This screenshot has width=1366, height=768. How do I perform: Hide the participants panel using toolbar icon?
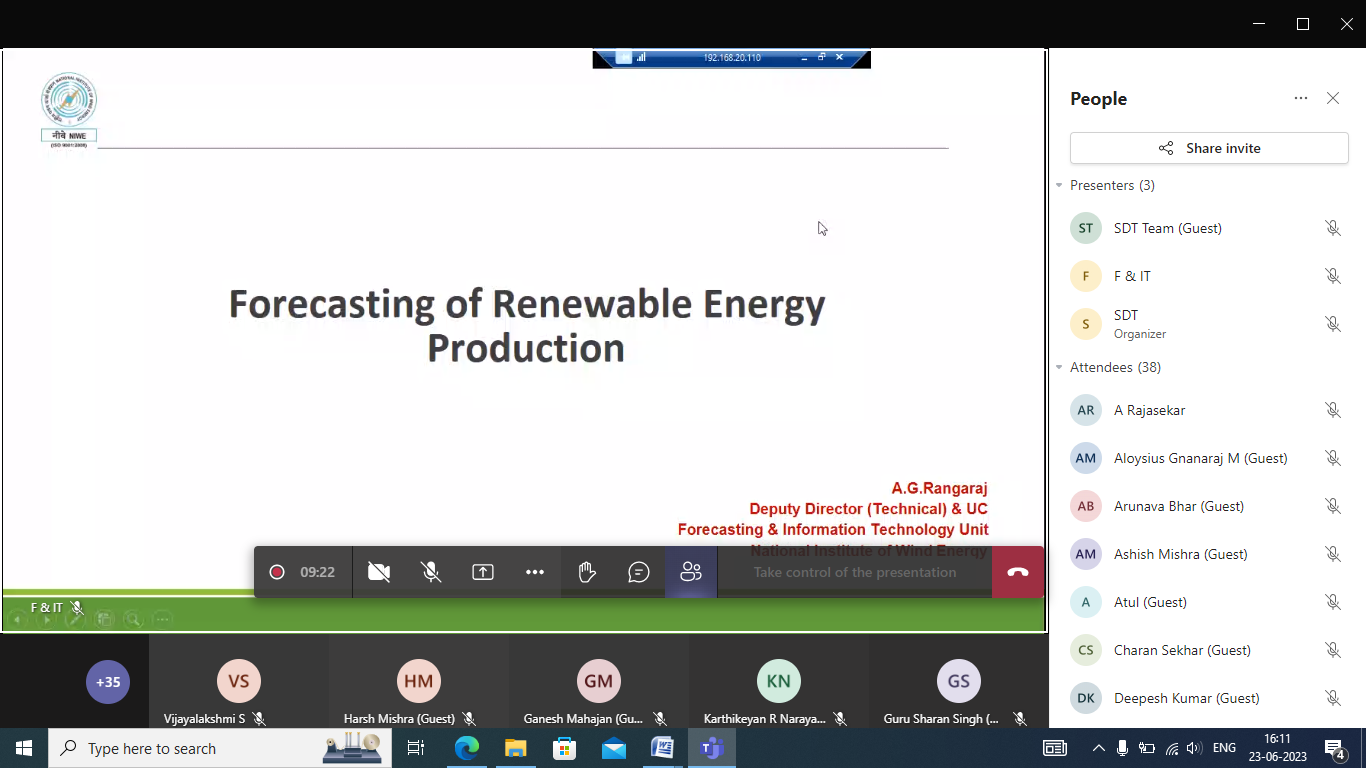point(691,572)
